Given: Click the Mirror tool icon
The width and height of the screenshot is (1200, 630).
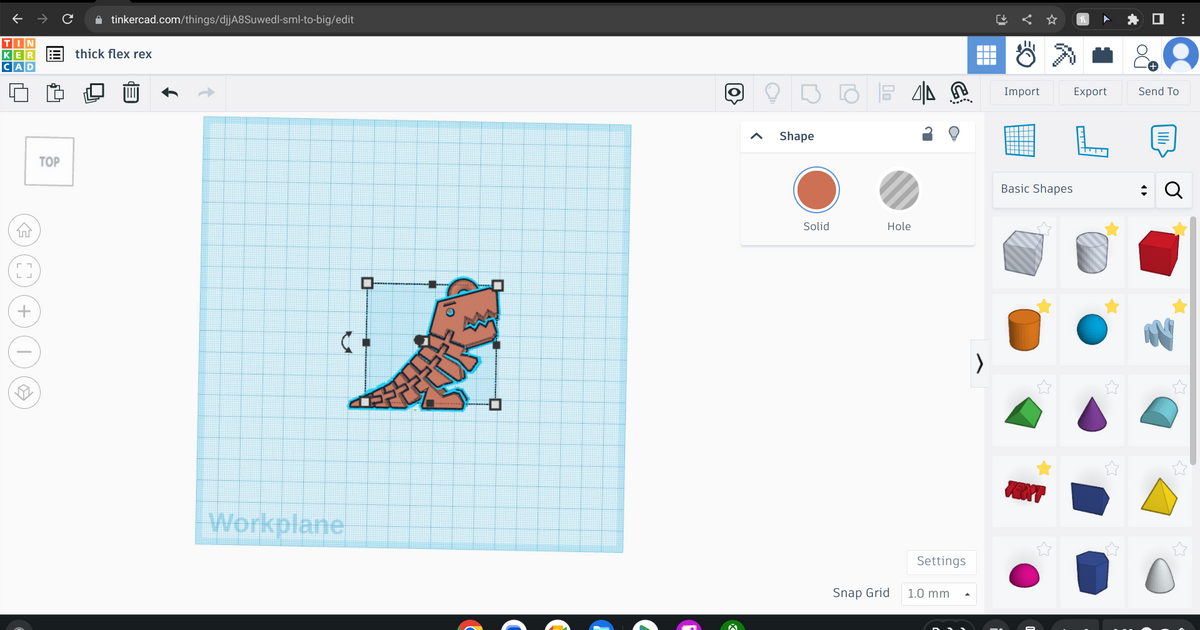Looking at the screenshot, I should coord(923,93).
